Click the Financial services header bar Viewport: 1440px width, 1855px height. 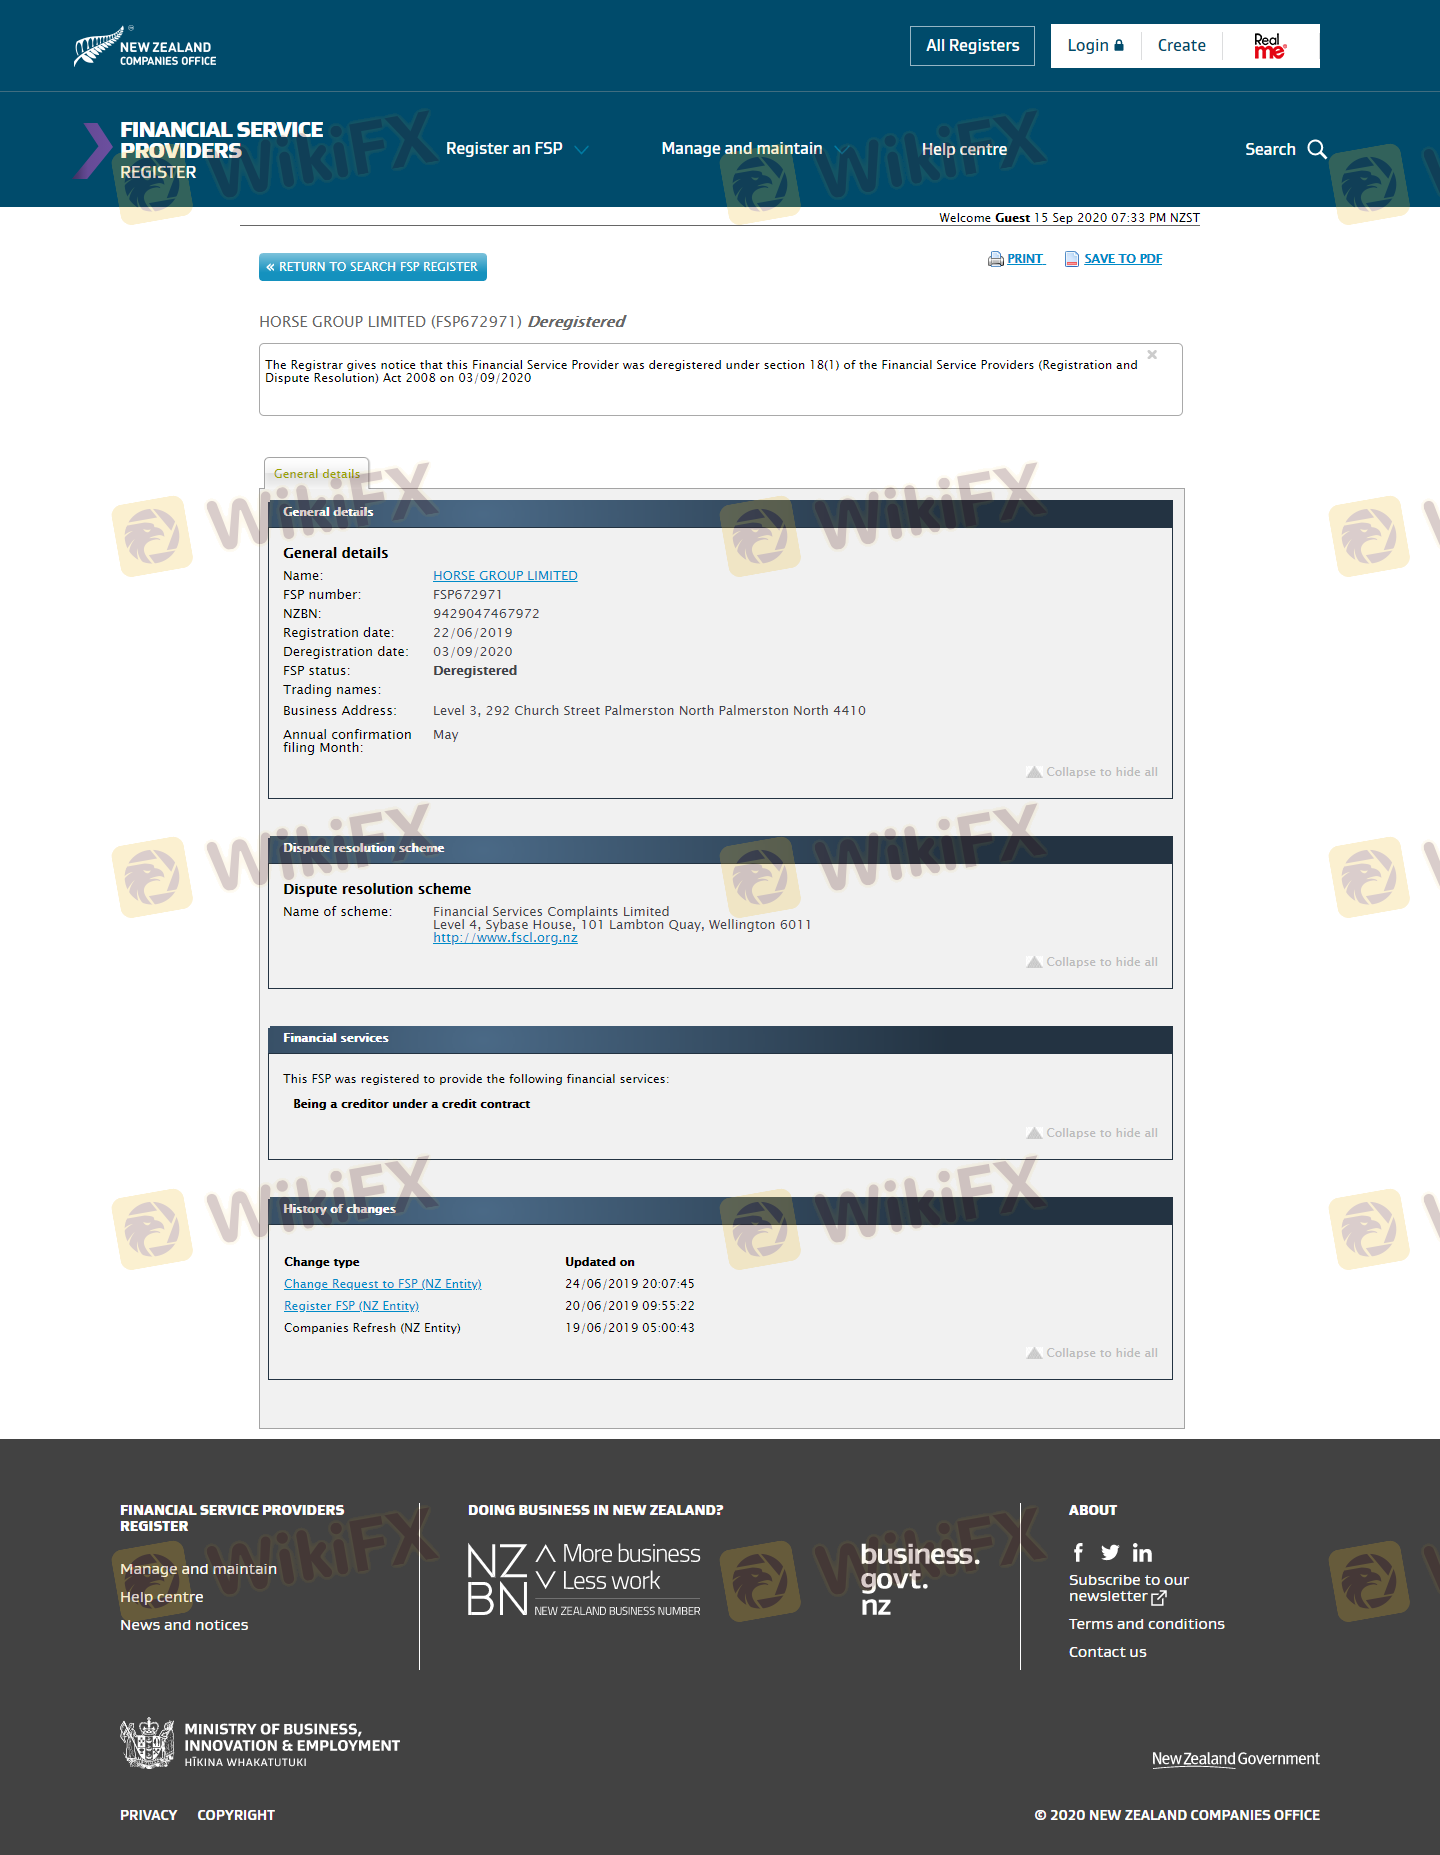(x=720, y=1039)
